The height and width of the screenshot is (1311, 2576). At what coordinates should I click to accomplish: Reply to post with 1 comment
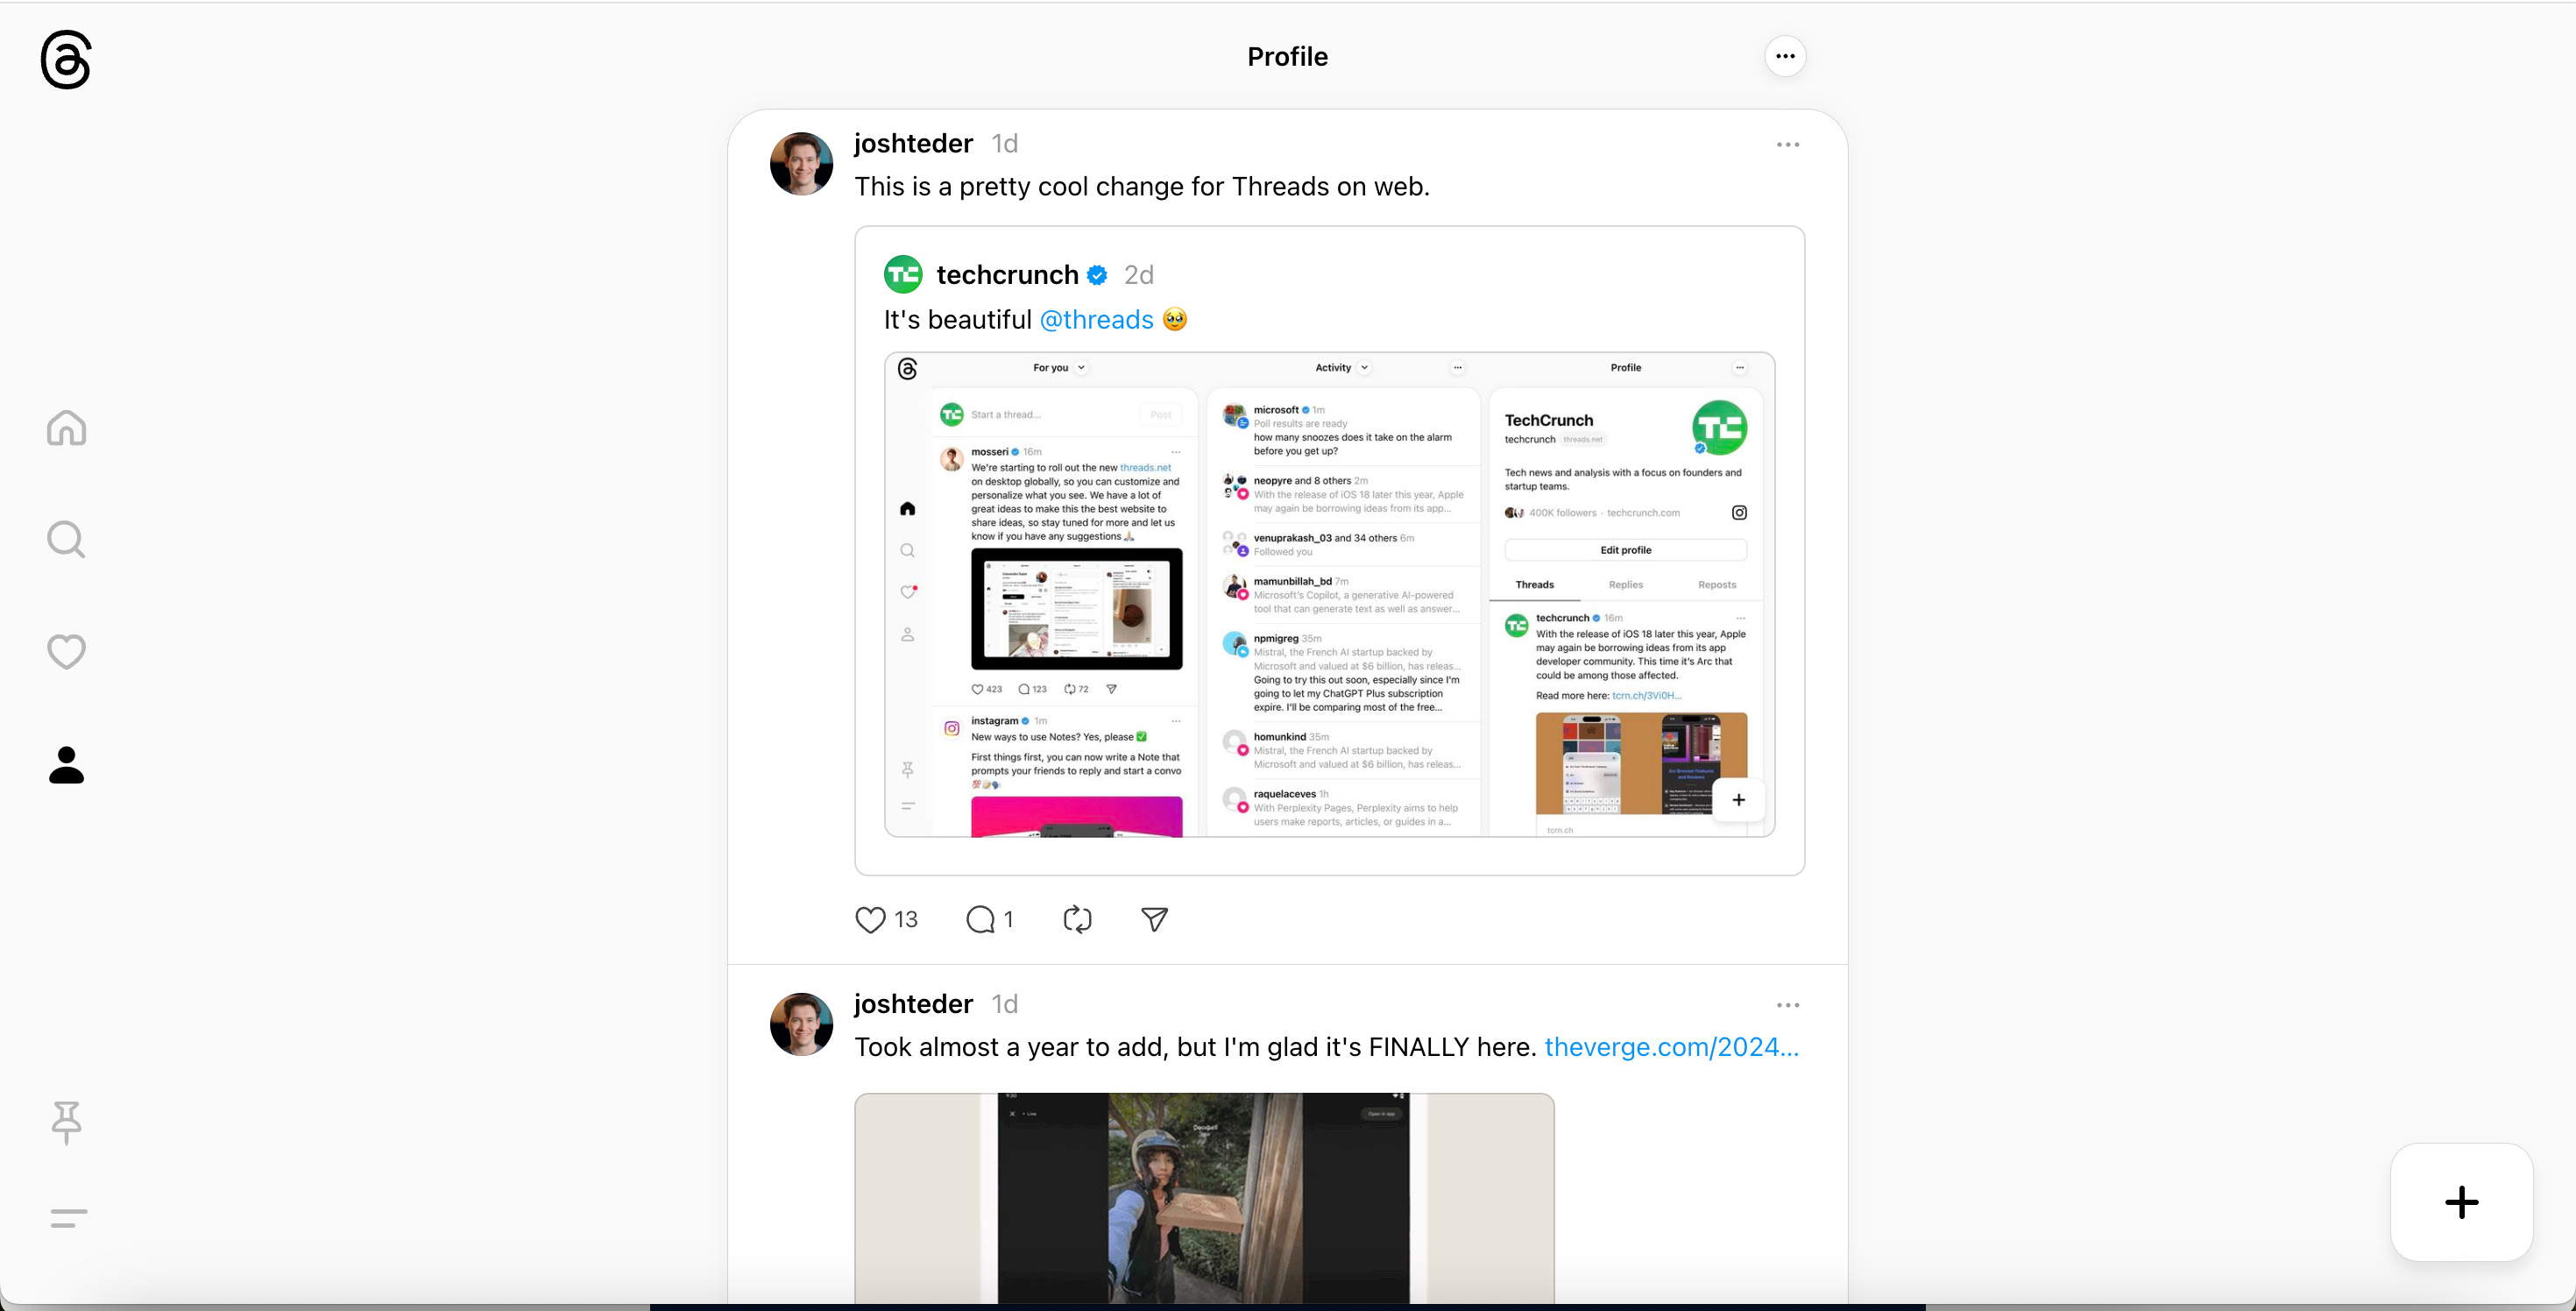[x=980, y=919]
